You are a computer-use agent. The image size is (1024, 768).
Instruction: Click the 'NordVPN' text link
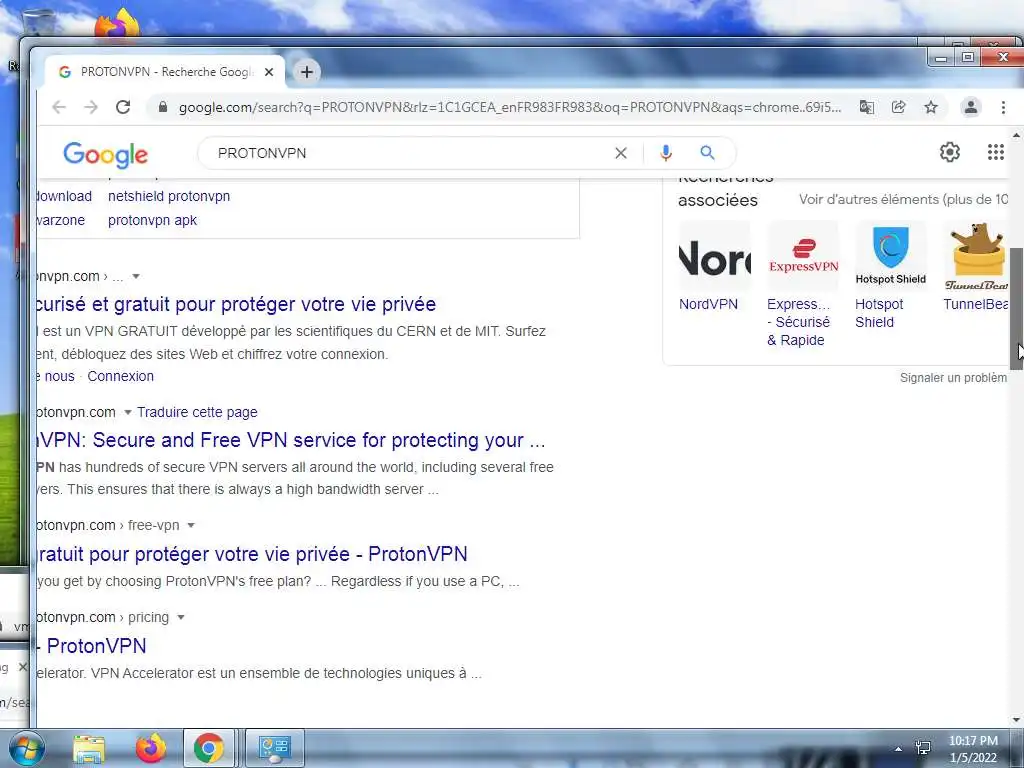708,304
